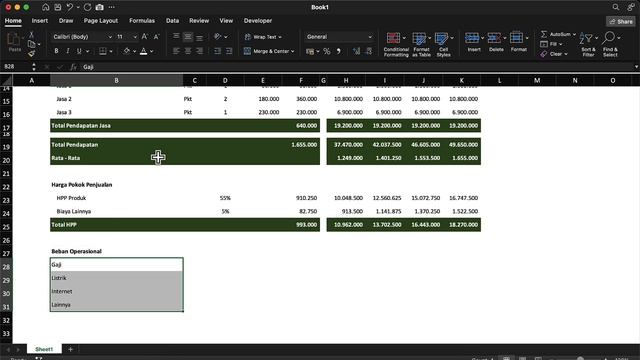Open Format as Table

point(421,44)
